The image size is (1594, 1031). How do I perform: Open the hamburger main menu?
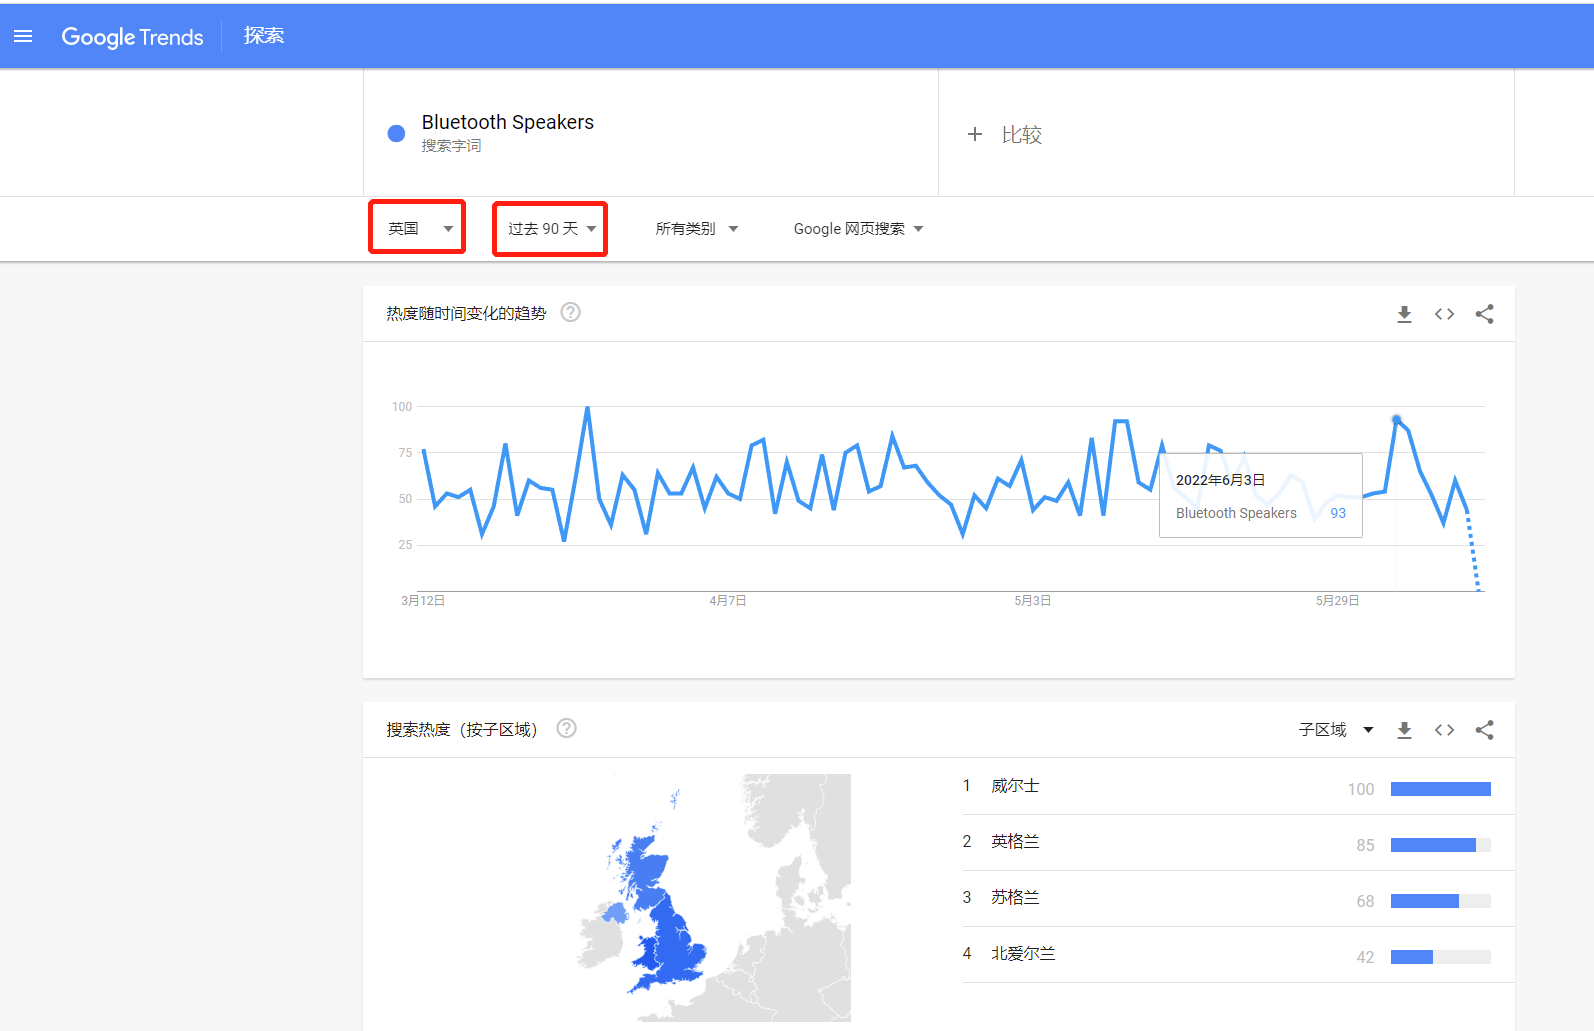pyautogui.click(x=23, y=36)
